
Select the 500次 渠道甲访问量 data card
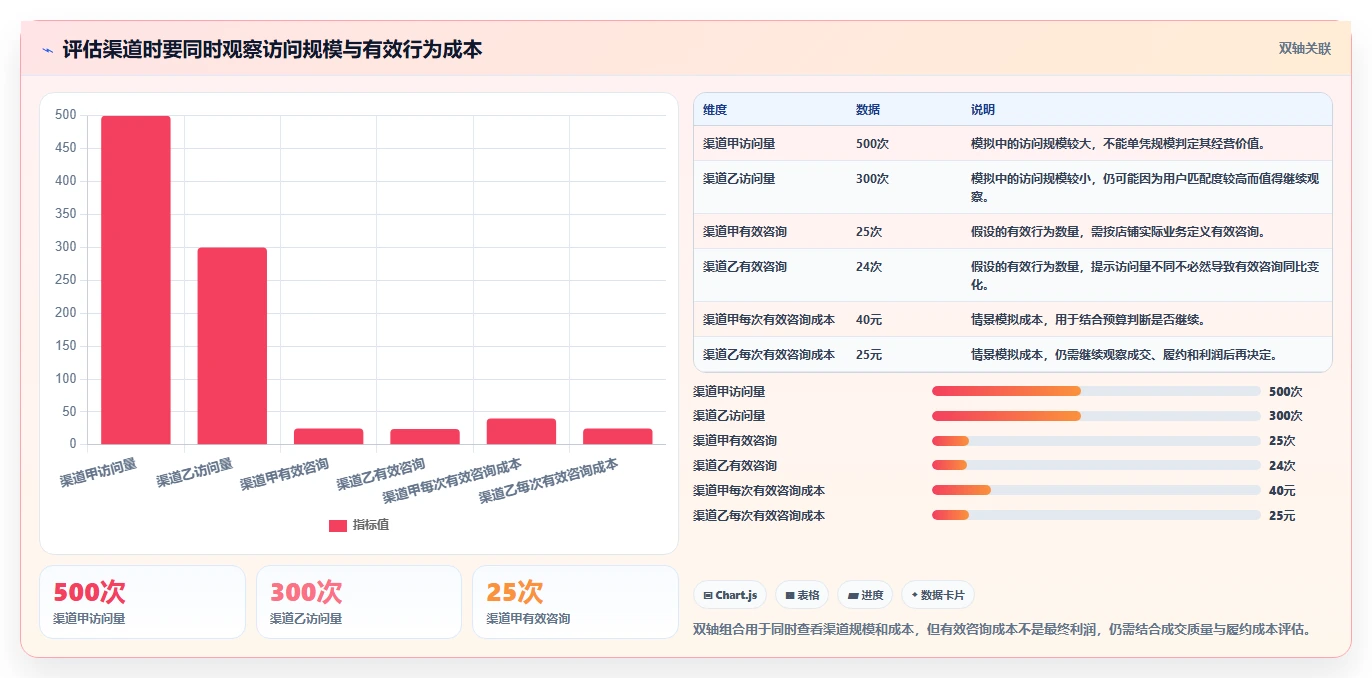pyautogui.click(x=142, y=602)
